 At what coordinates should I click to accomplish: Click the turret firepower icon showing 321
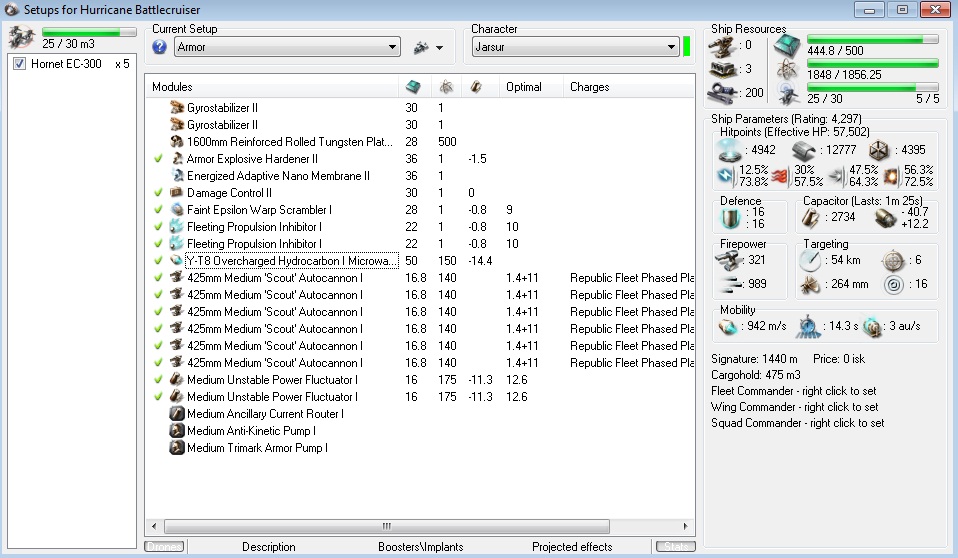(728, 260)
